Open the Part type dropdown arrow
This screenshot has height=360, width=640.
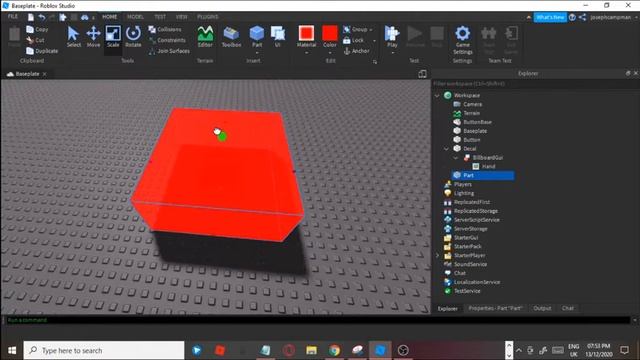pos(257,53)
